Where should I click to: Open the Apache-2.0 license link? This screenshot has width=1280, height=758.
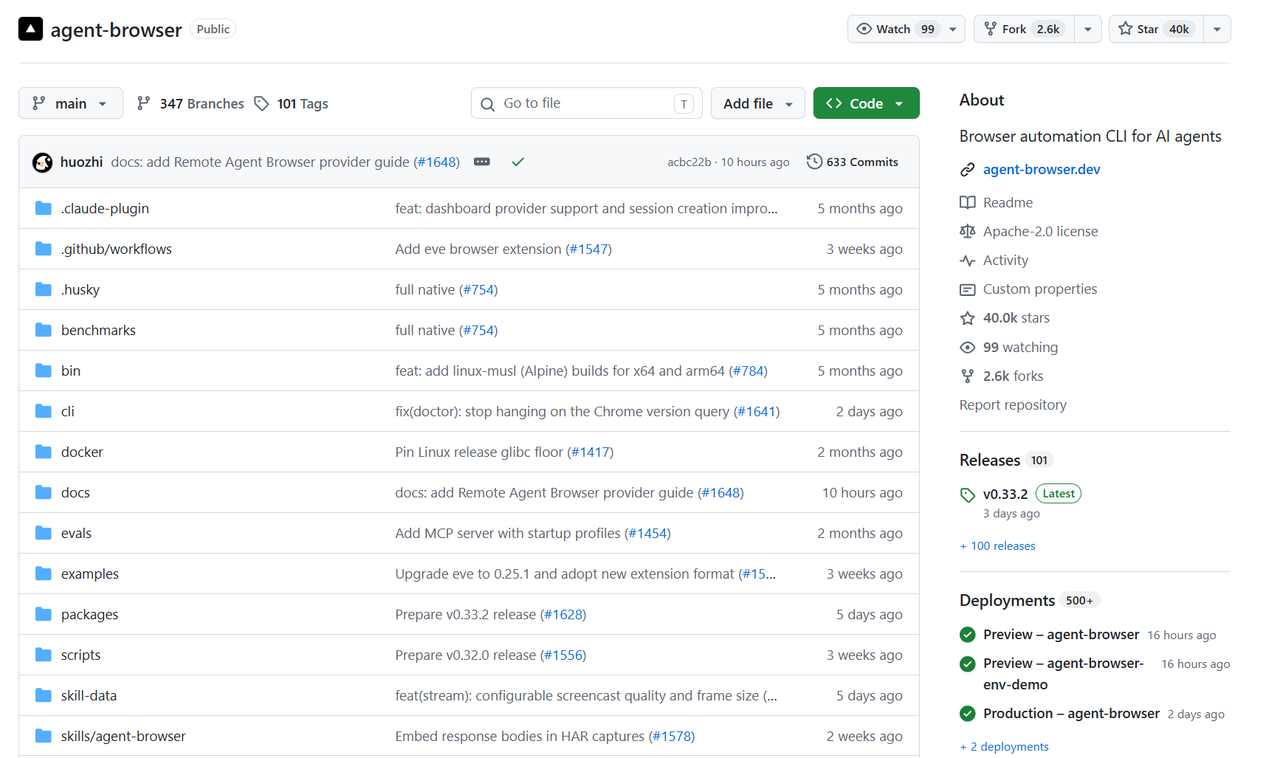pos(1040,231)
